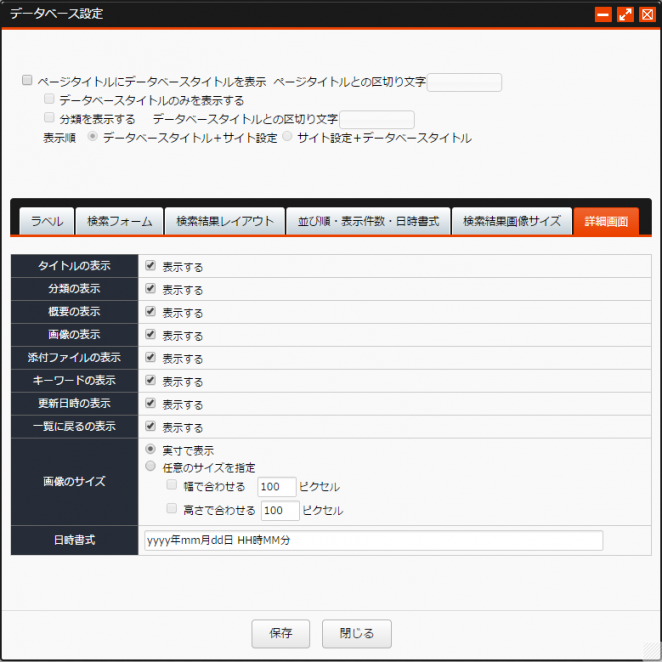Click the 日時書式 row header
The image size is (662, 662).
pos(74,540)
